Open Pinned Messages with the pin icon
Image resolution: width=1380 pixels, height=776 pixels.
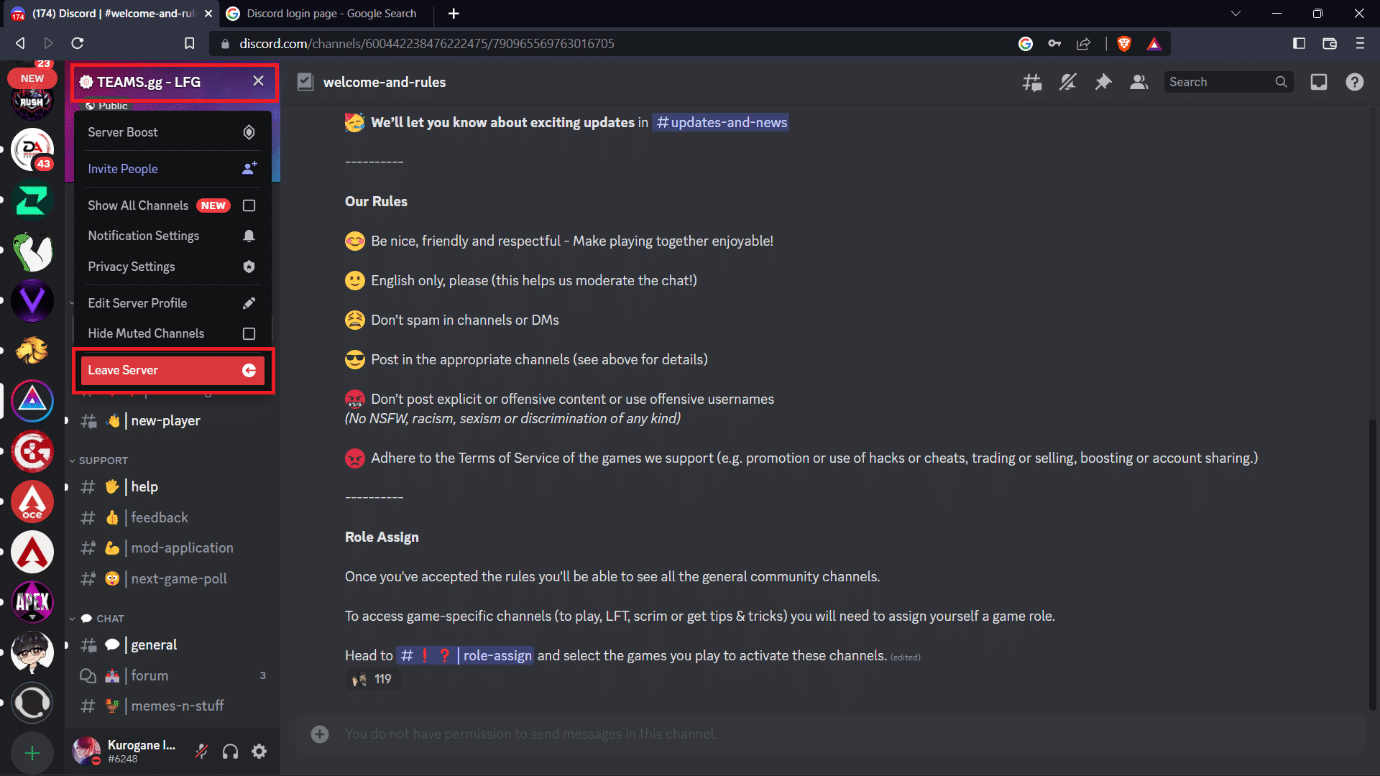click(1103, 82)
